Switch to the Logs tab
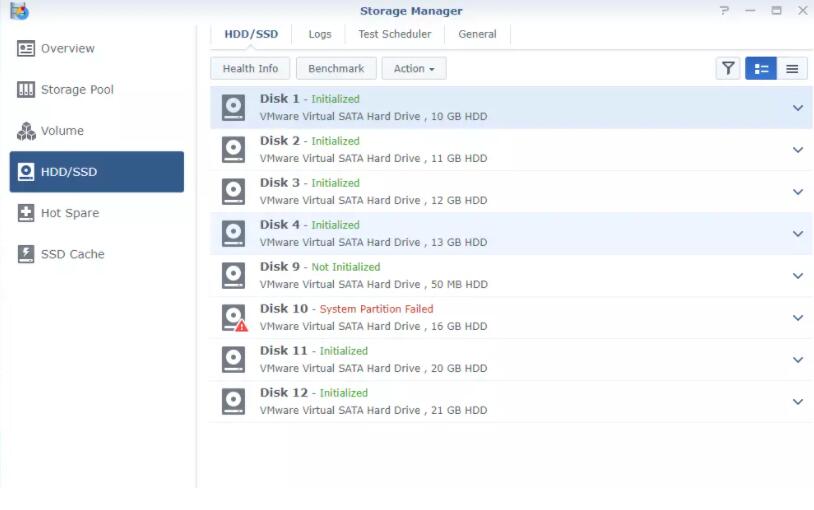This screenshot has width=814, height=510. (x=319, y=34)
